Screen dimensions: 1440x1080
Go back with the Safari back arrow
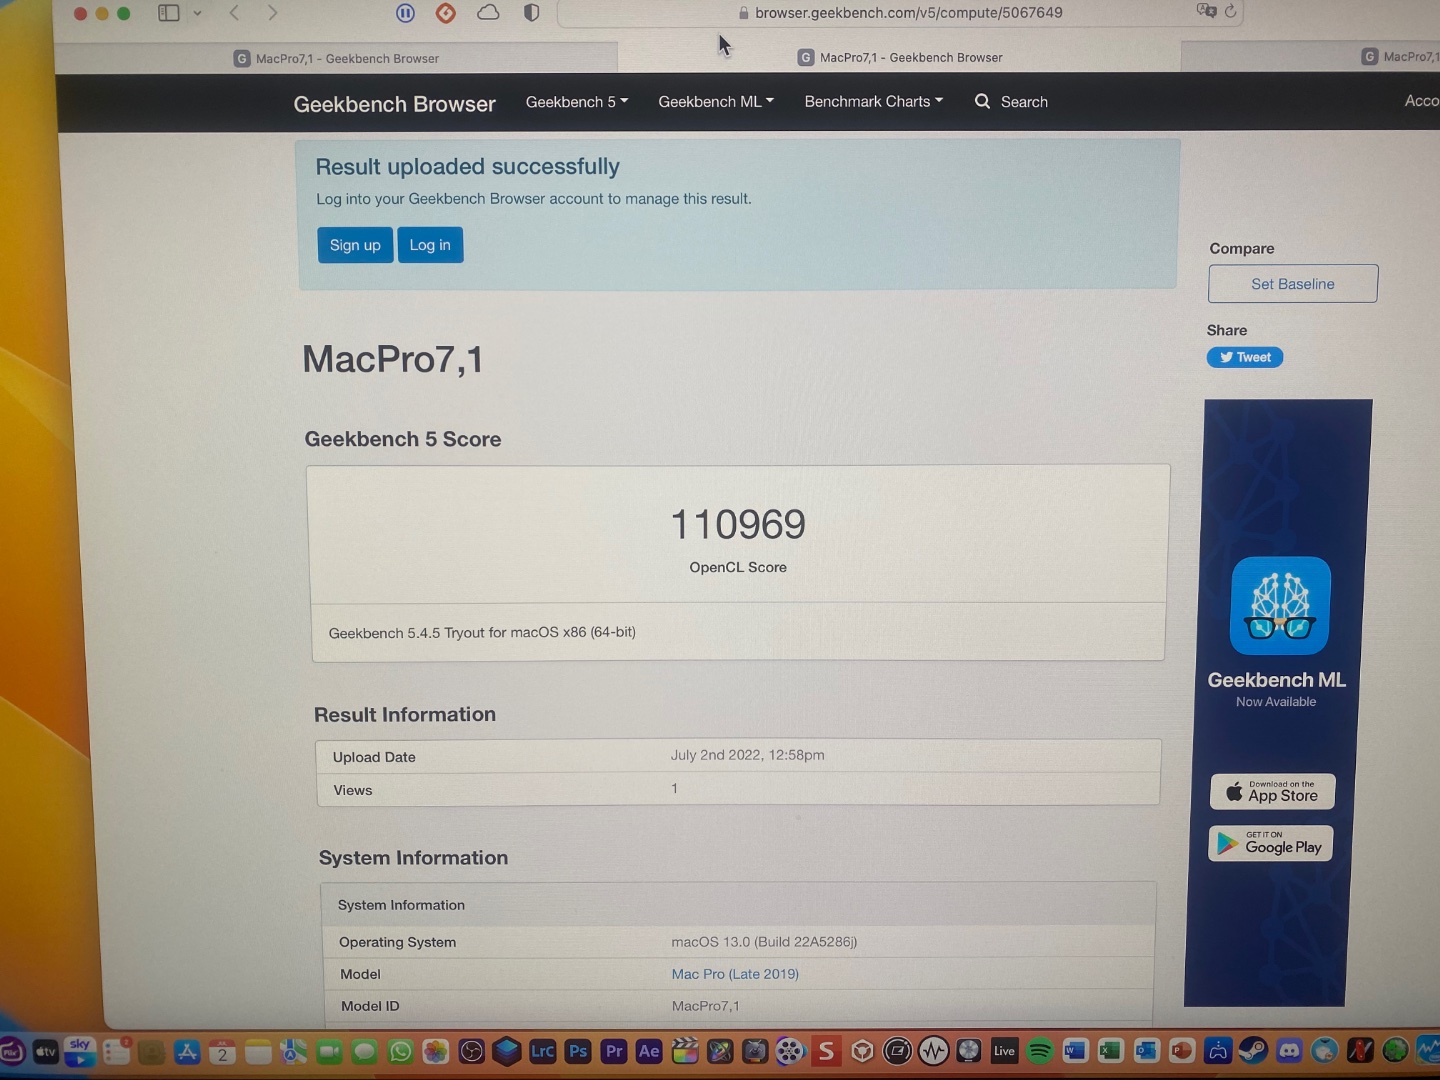pos(235,13)
